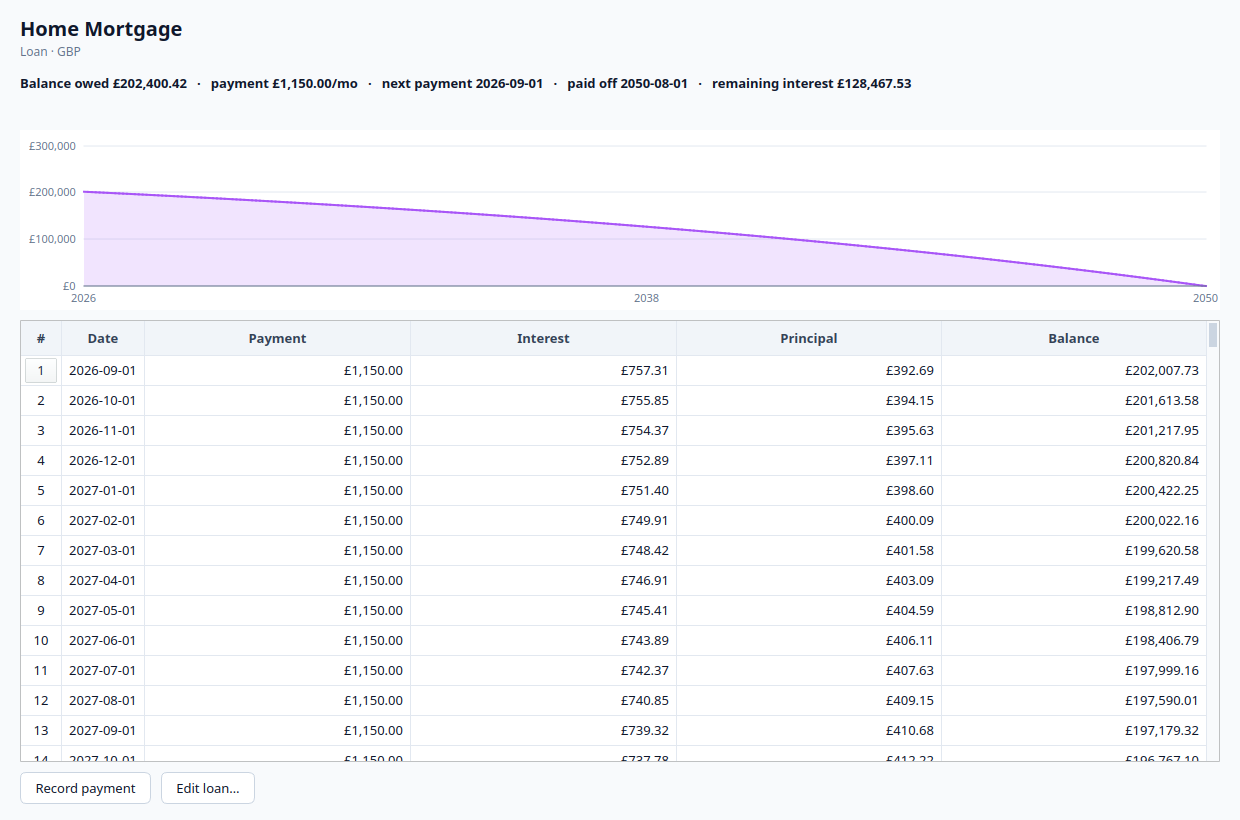Click balance value £200,820.84
Screen dimensions: 1240x820
[x=1162, y=461]
